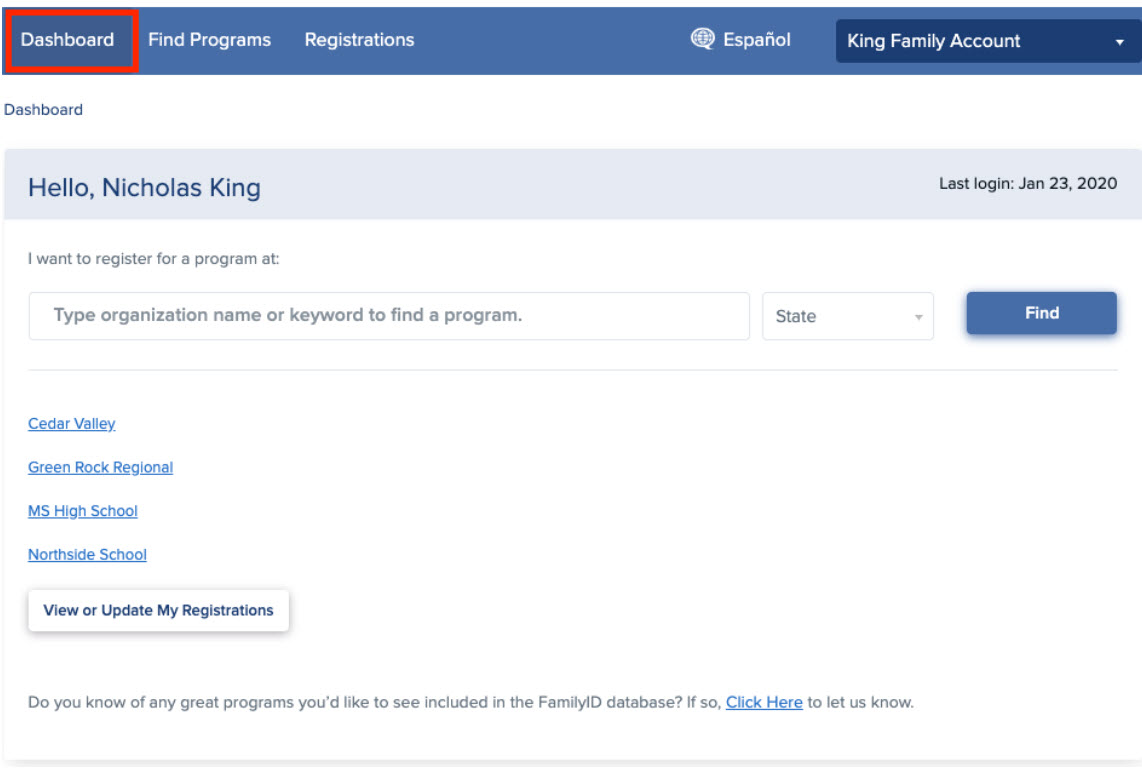
Task: Select the MS High School link
Action: coord(83,511)
